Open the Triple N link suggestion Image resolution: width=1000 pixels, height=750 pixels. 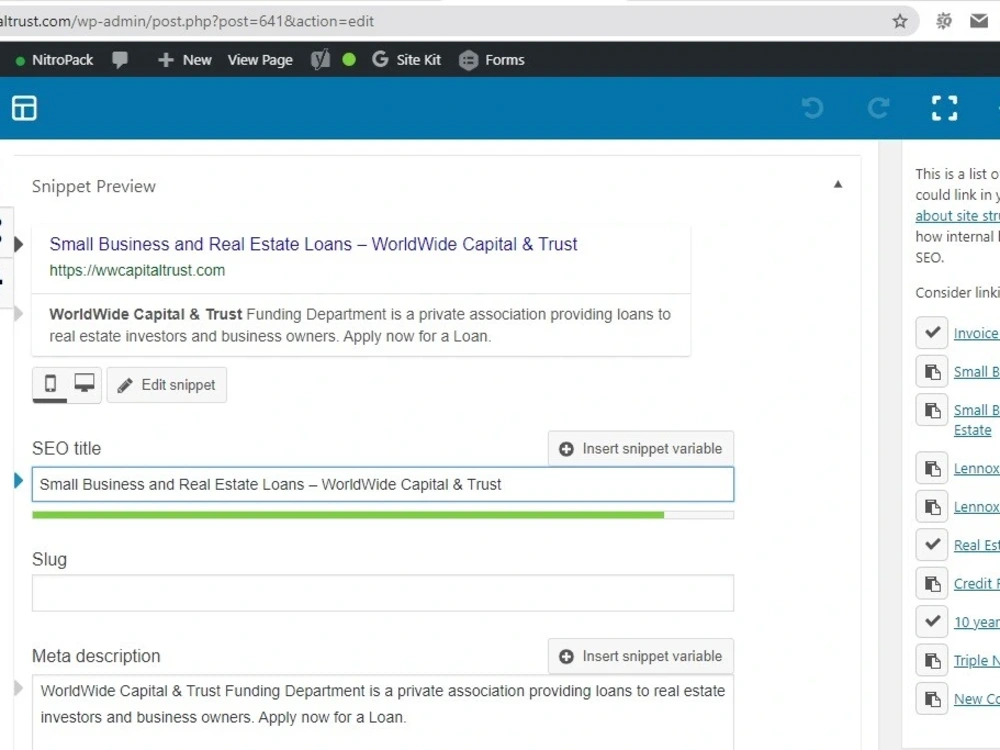point(976,661)
